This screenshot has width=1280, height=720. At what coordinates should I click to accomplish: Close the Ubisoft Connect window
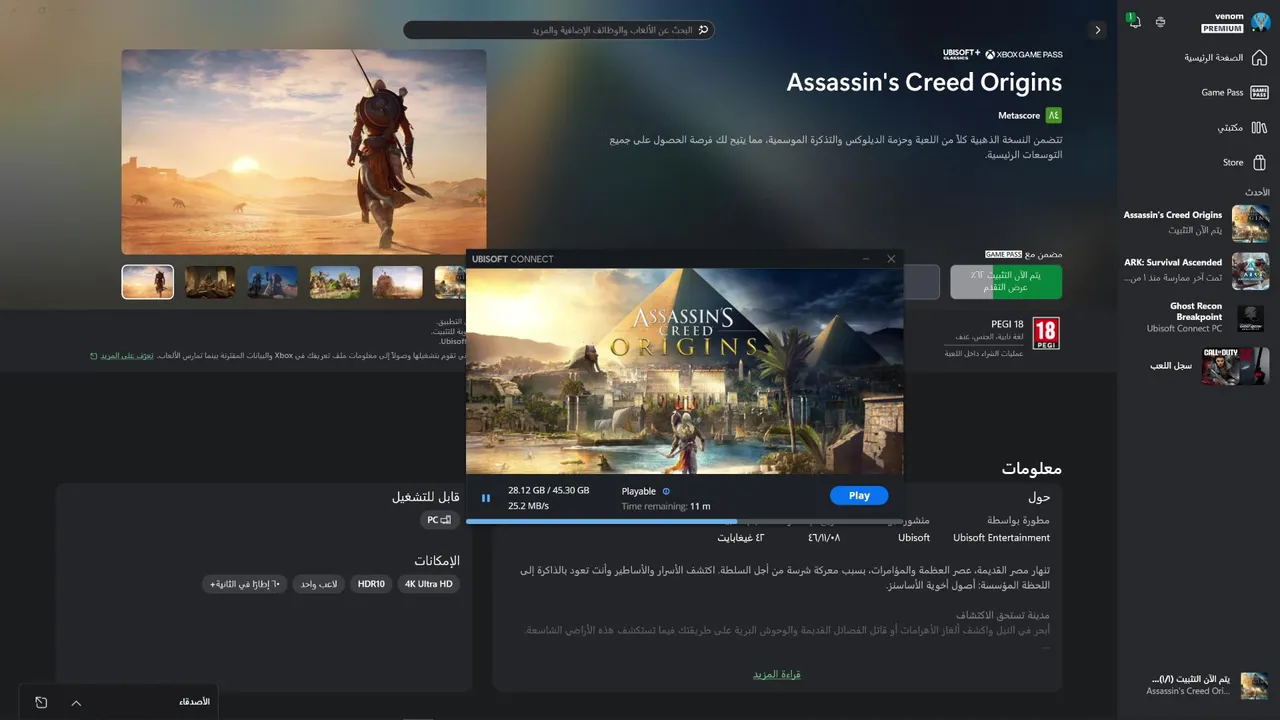coord(891,259)
